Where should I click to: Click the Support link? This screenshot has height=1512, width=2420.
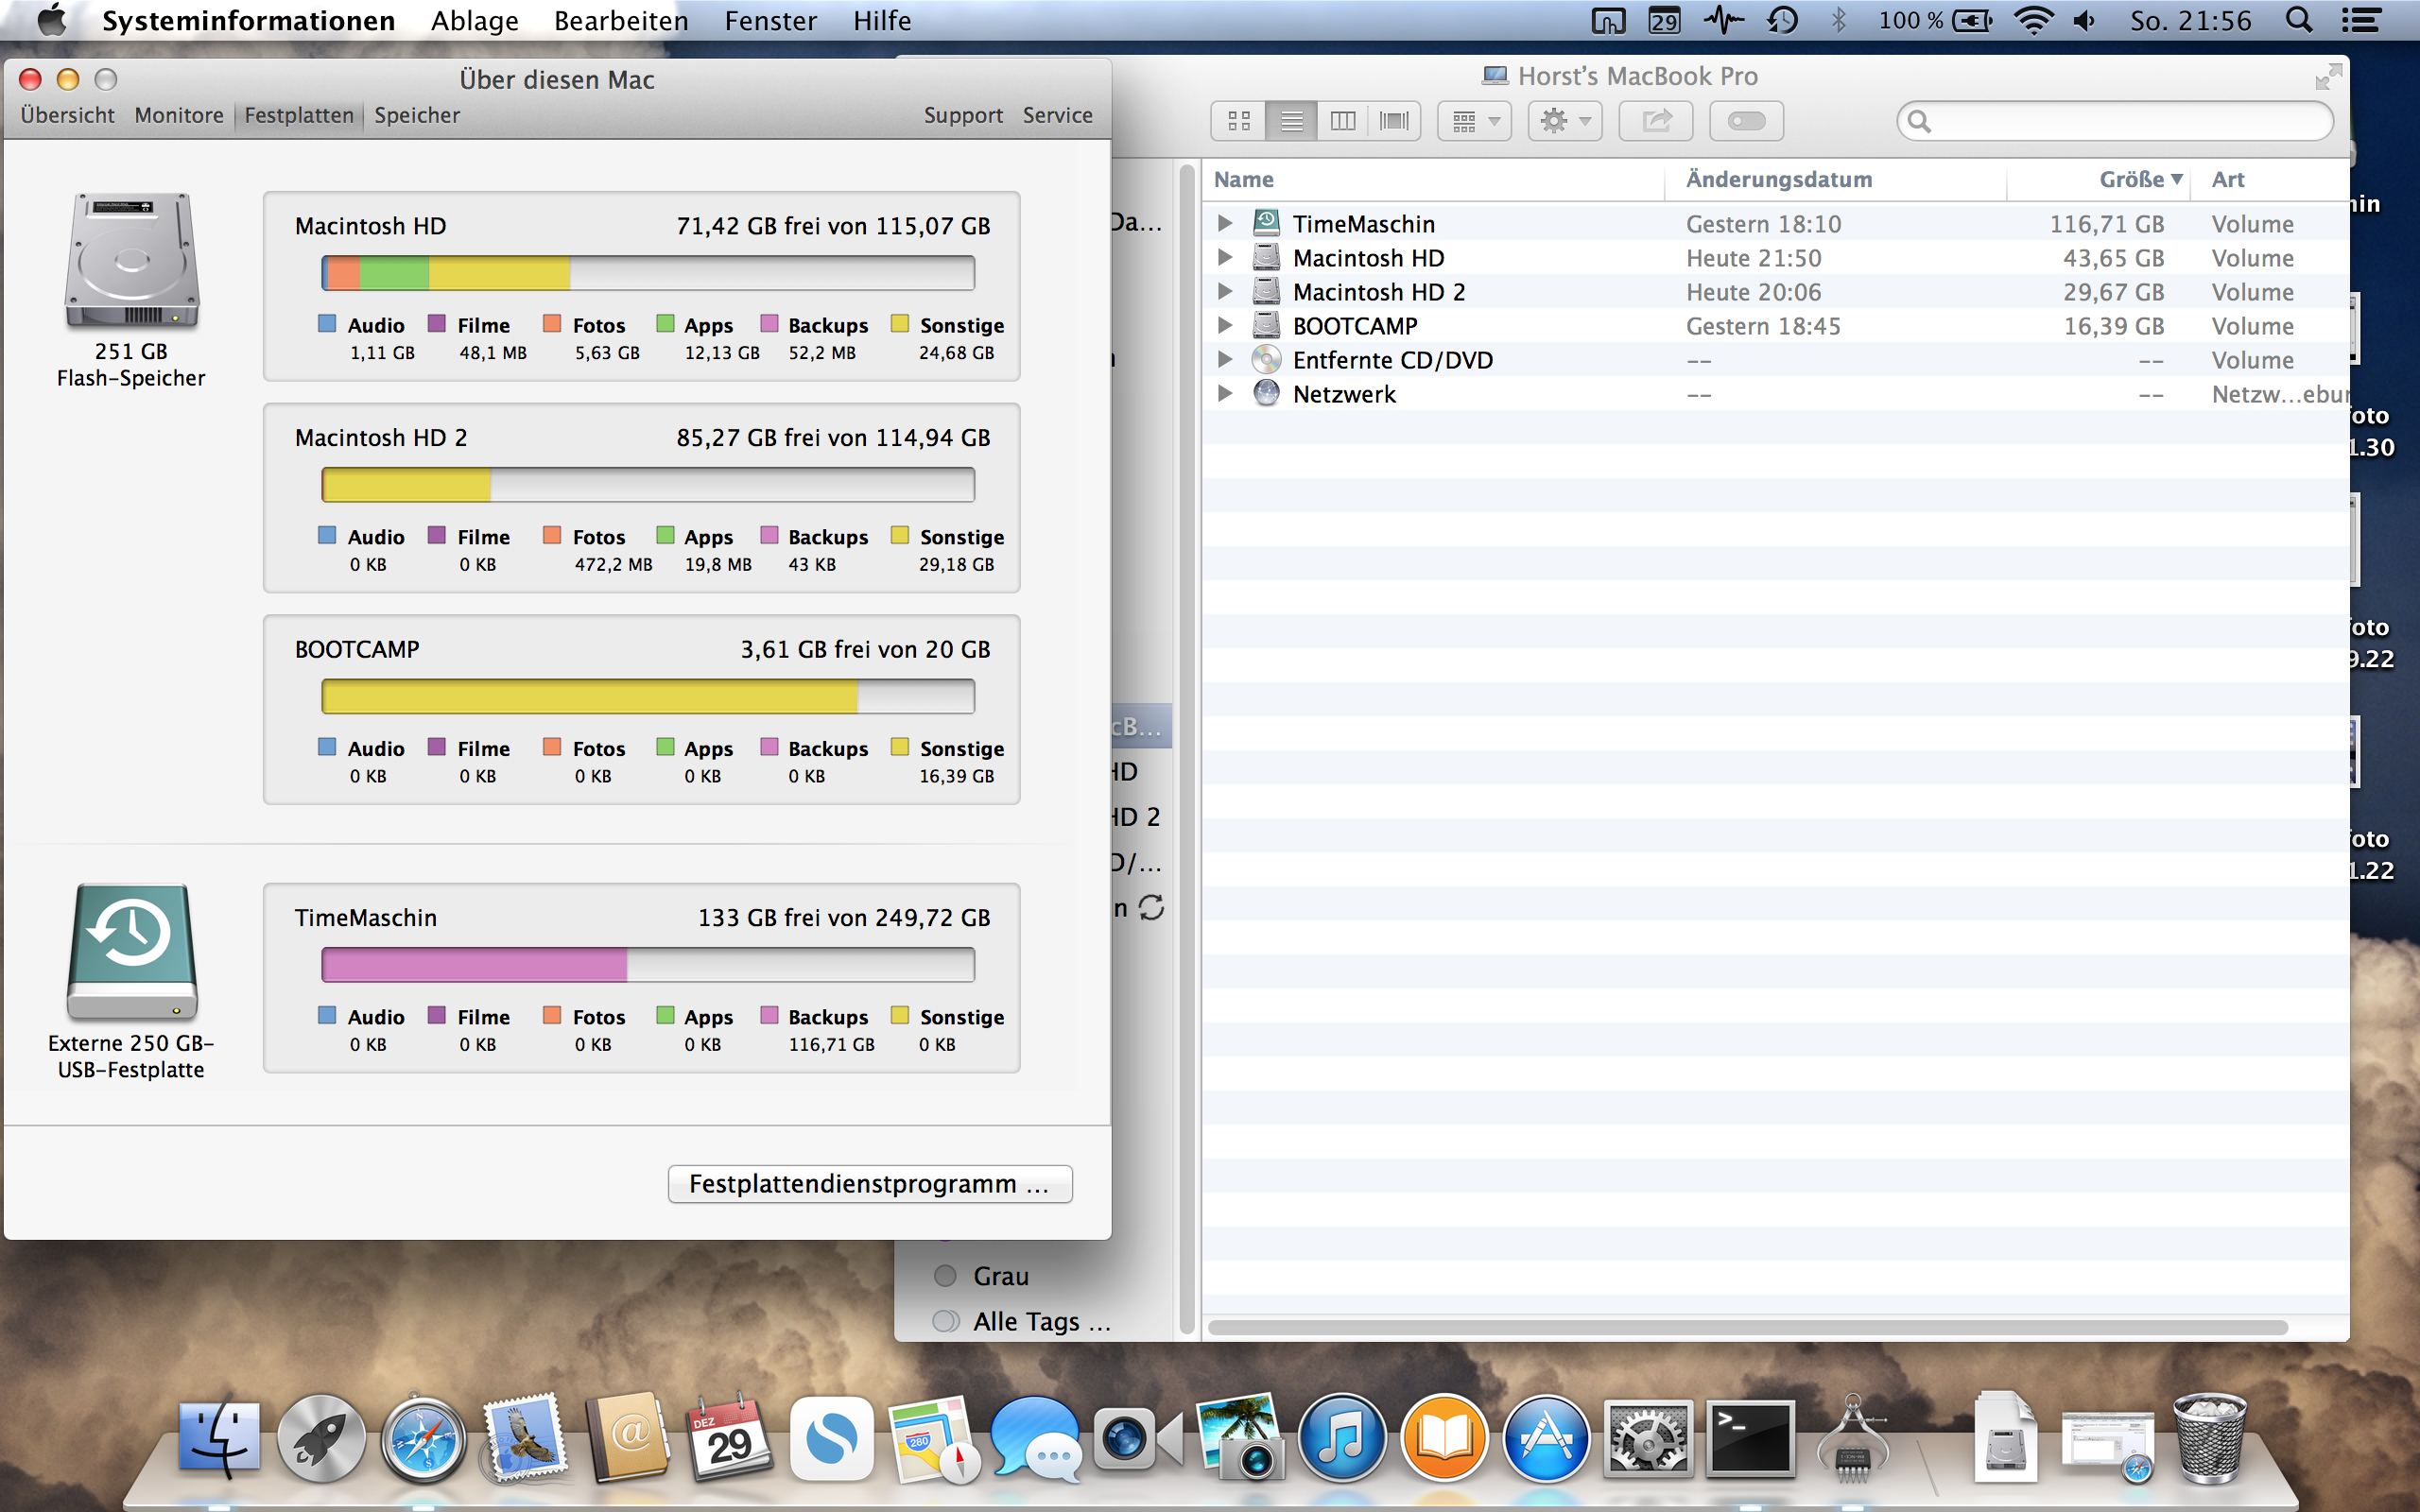click(962, 115)
